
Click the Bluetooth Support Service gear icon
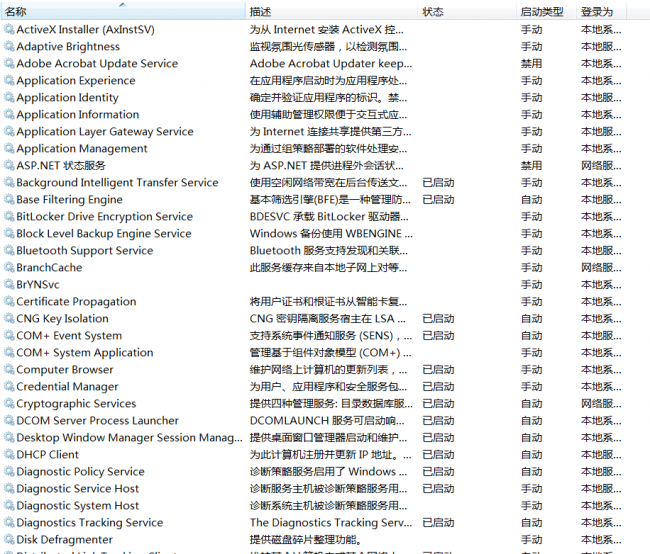point(9,250)
